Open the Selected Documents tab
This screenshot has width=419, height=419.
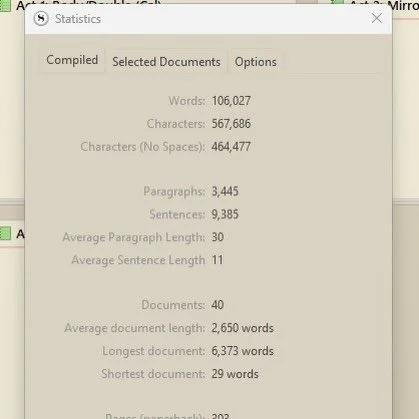166,62
